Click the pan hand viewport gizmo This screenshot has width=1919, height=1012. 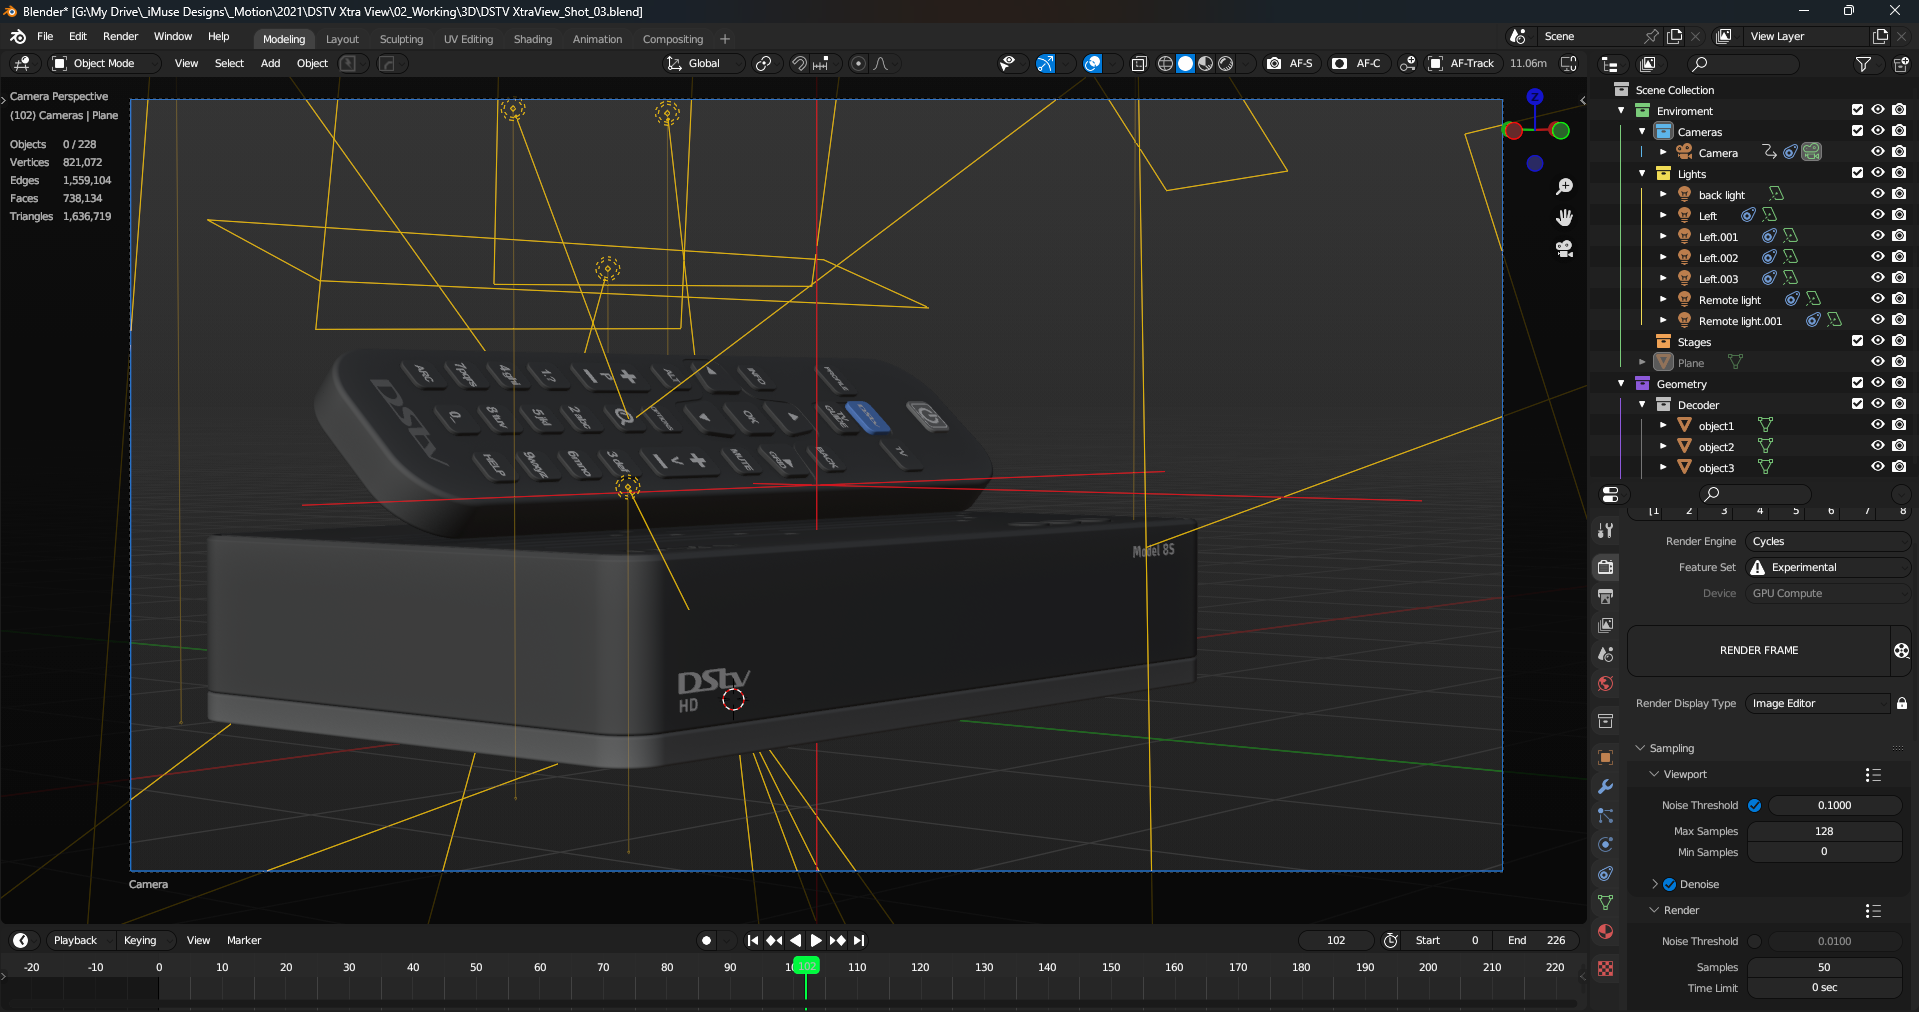coord(1565,217)
